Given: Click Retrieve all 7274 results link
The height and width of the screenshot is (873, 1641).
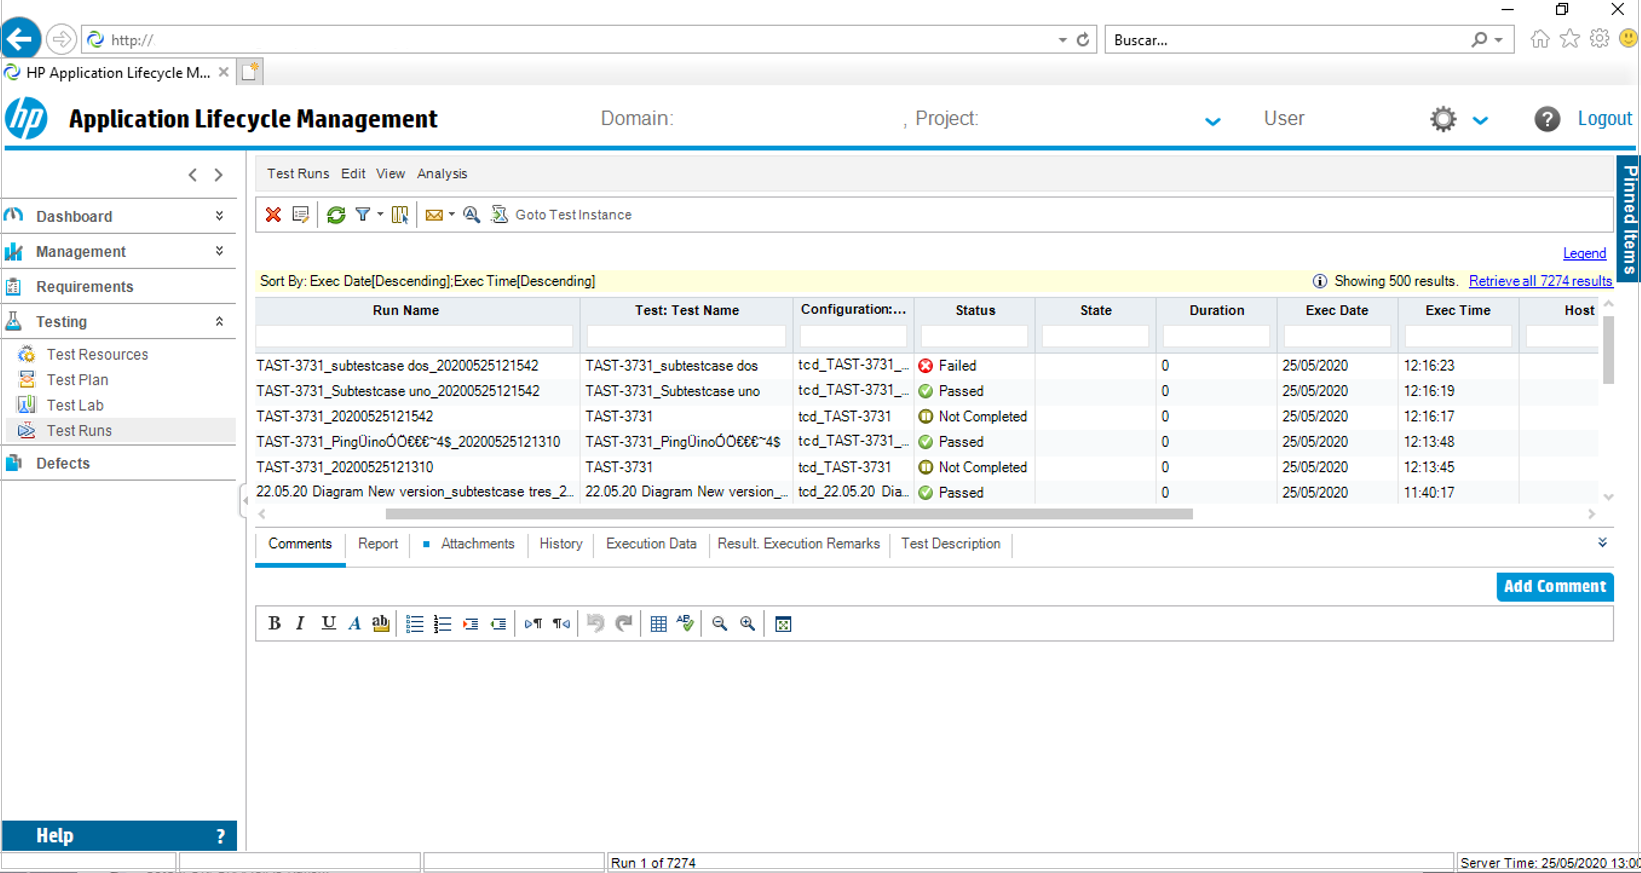Looking at the screenshot, I should tap(1540, 281).
